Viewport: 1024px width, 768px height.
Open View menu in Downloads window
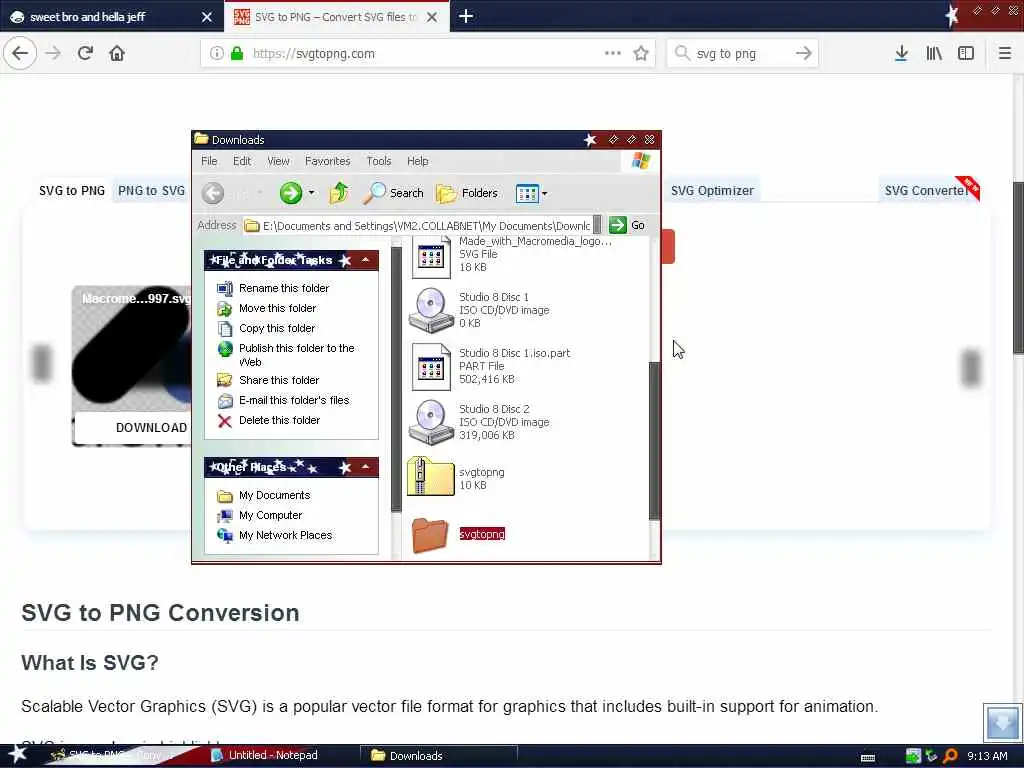click(278, 161)
